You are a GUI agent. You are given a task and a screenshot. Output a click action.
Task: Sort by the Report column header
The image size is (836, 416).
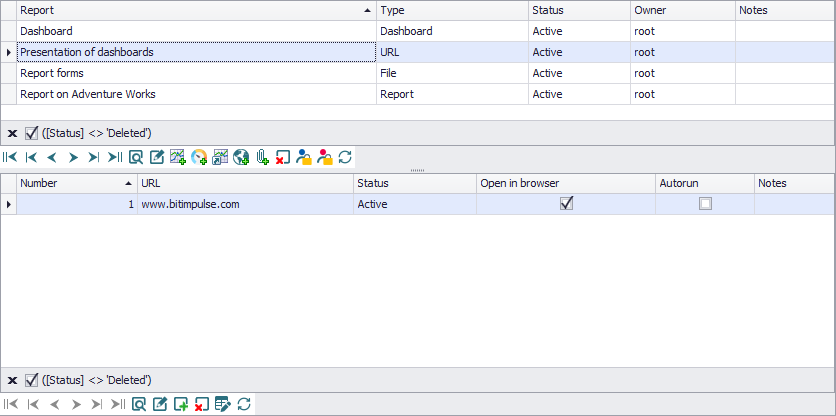196,10
